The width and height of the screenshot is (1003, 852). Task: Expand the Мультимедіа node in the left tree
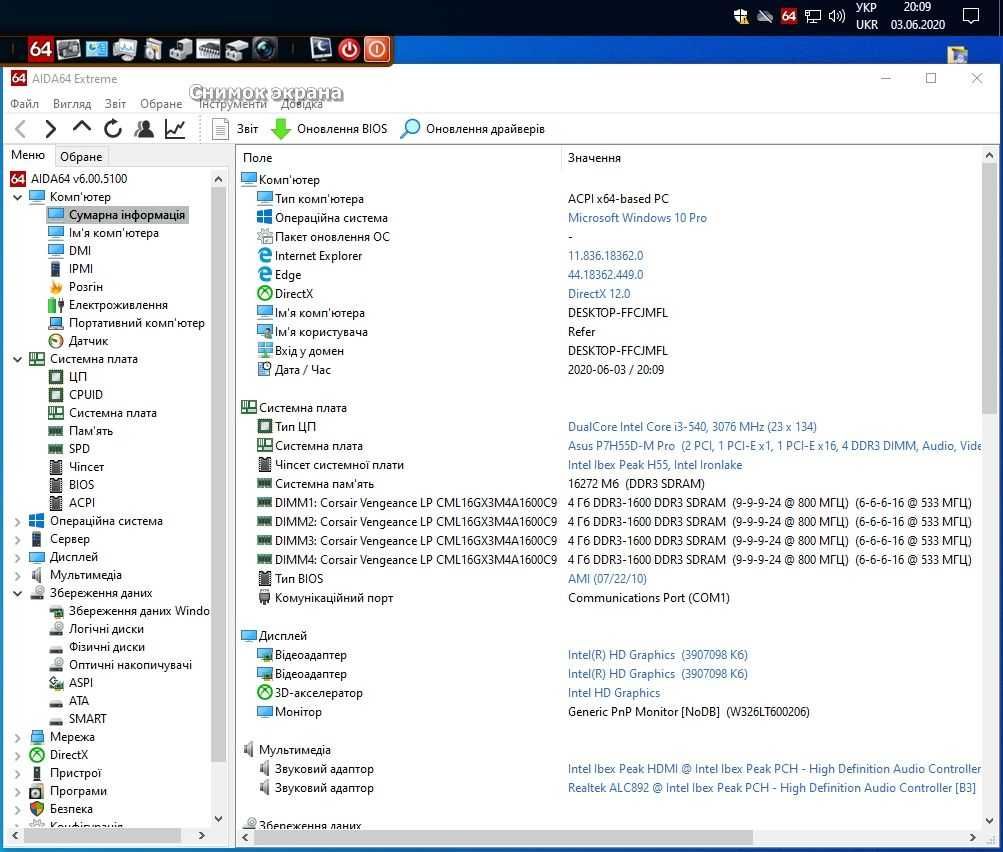[x=17, y=575]
